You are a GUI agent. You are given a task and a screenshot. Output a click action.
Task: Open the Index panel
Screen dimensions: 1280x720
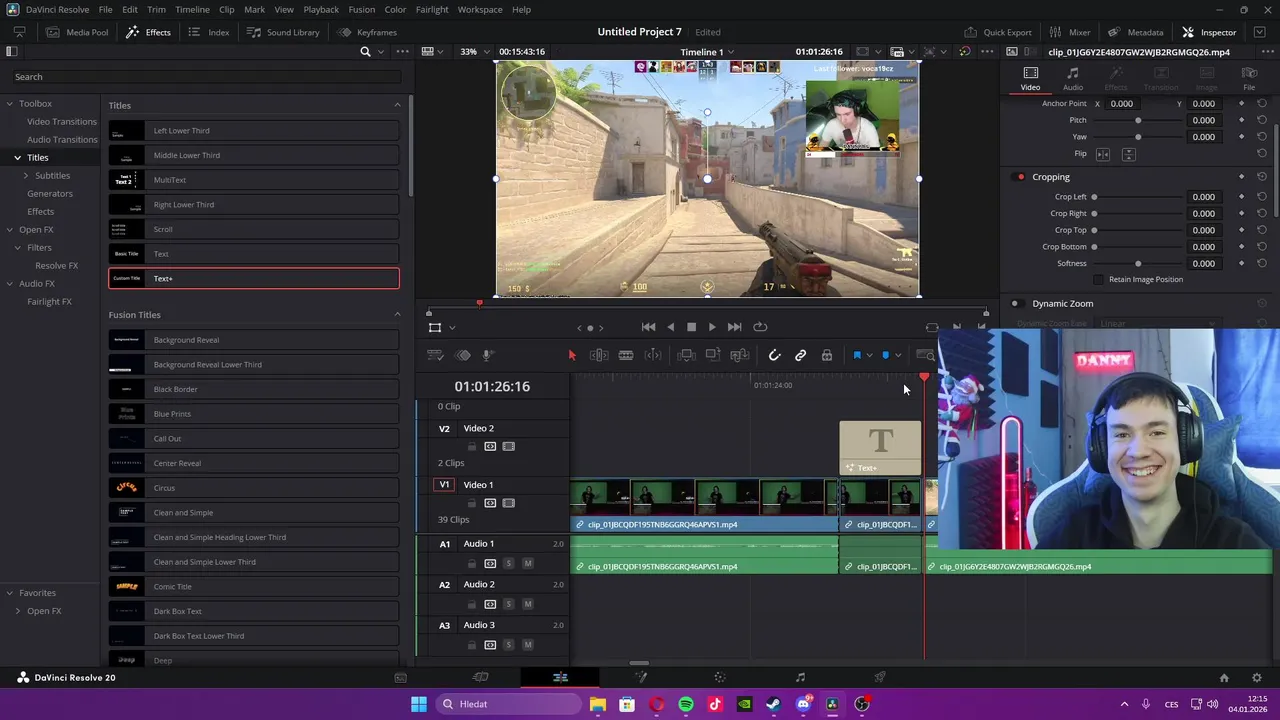[x=209, y=32]
